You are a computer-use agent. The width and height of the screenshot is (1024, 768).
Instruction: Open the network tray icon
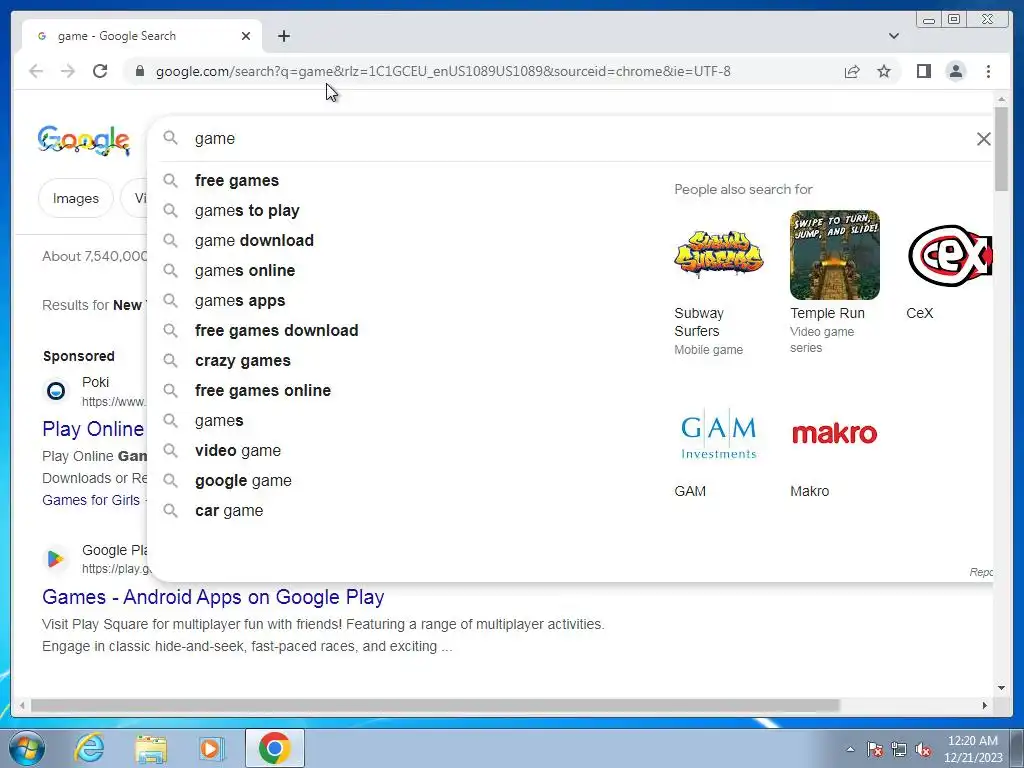click(899, 749)
